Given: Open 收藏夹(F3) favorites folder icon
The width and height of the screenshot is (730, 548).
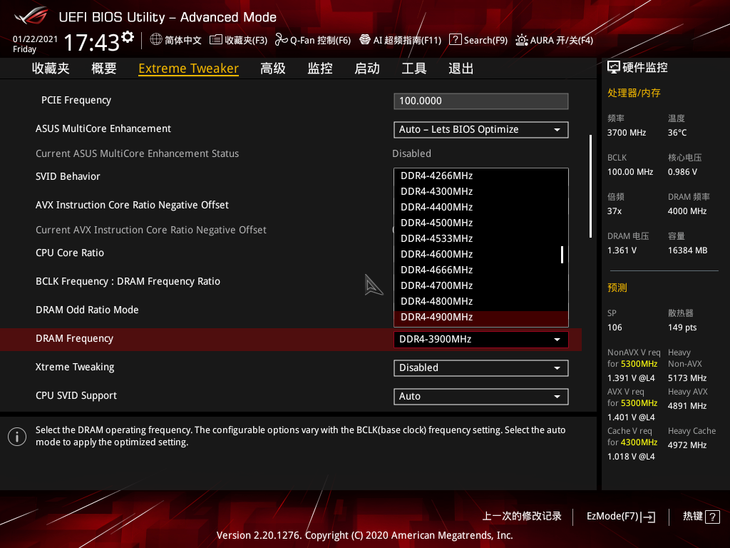Looking at the screenshot, I should [216, 40].
